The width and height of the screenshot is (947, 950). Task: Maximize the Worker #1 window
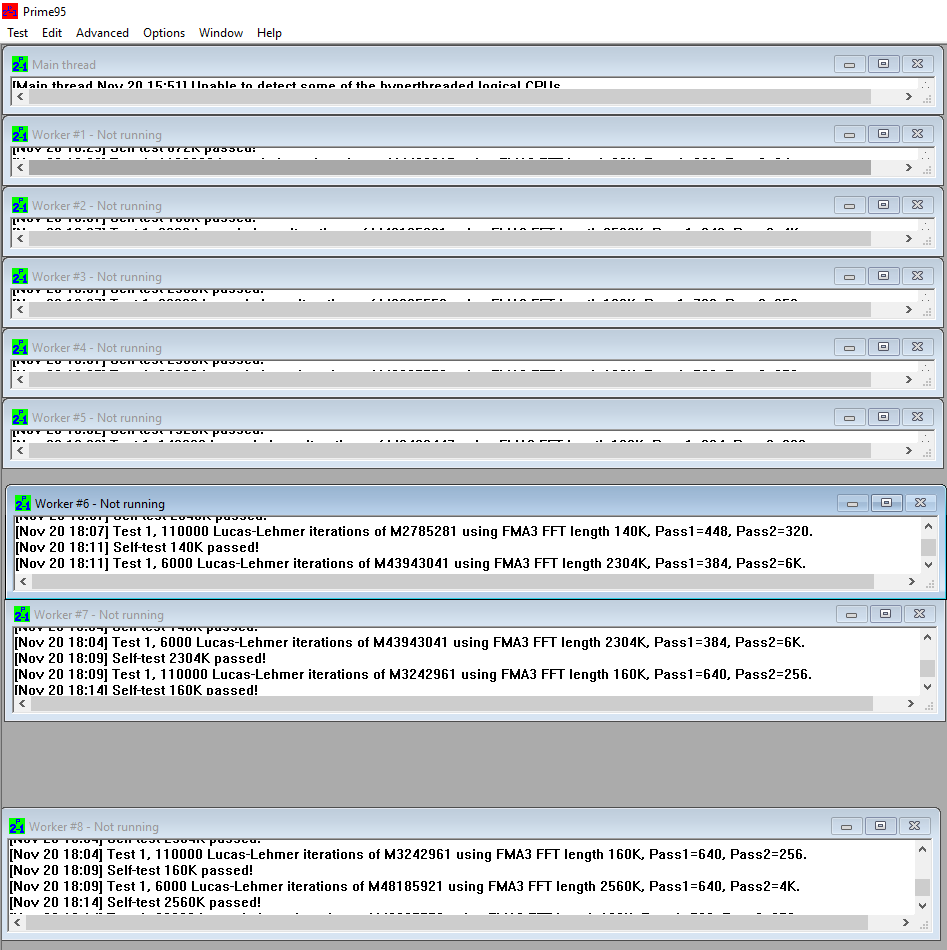click(x=883, y=134)
